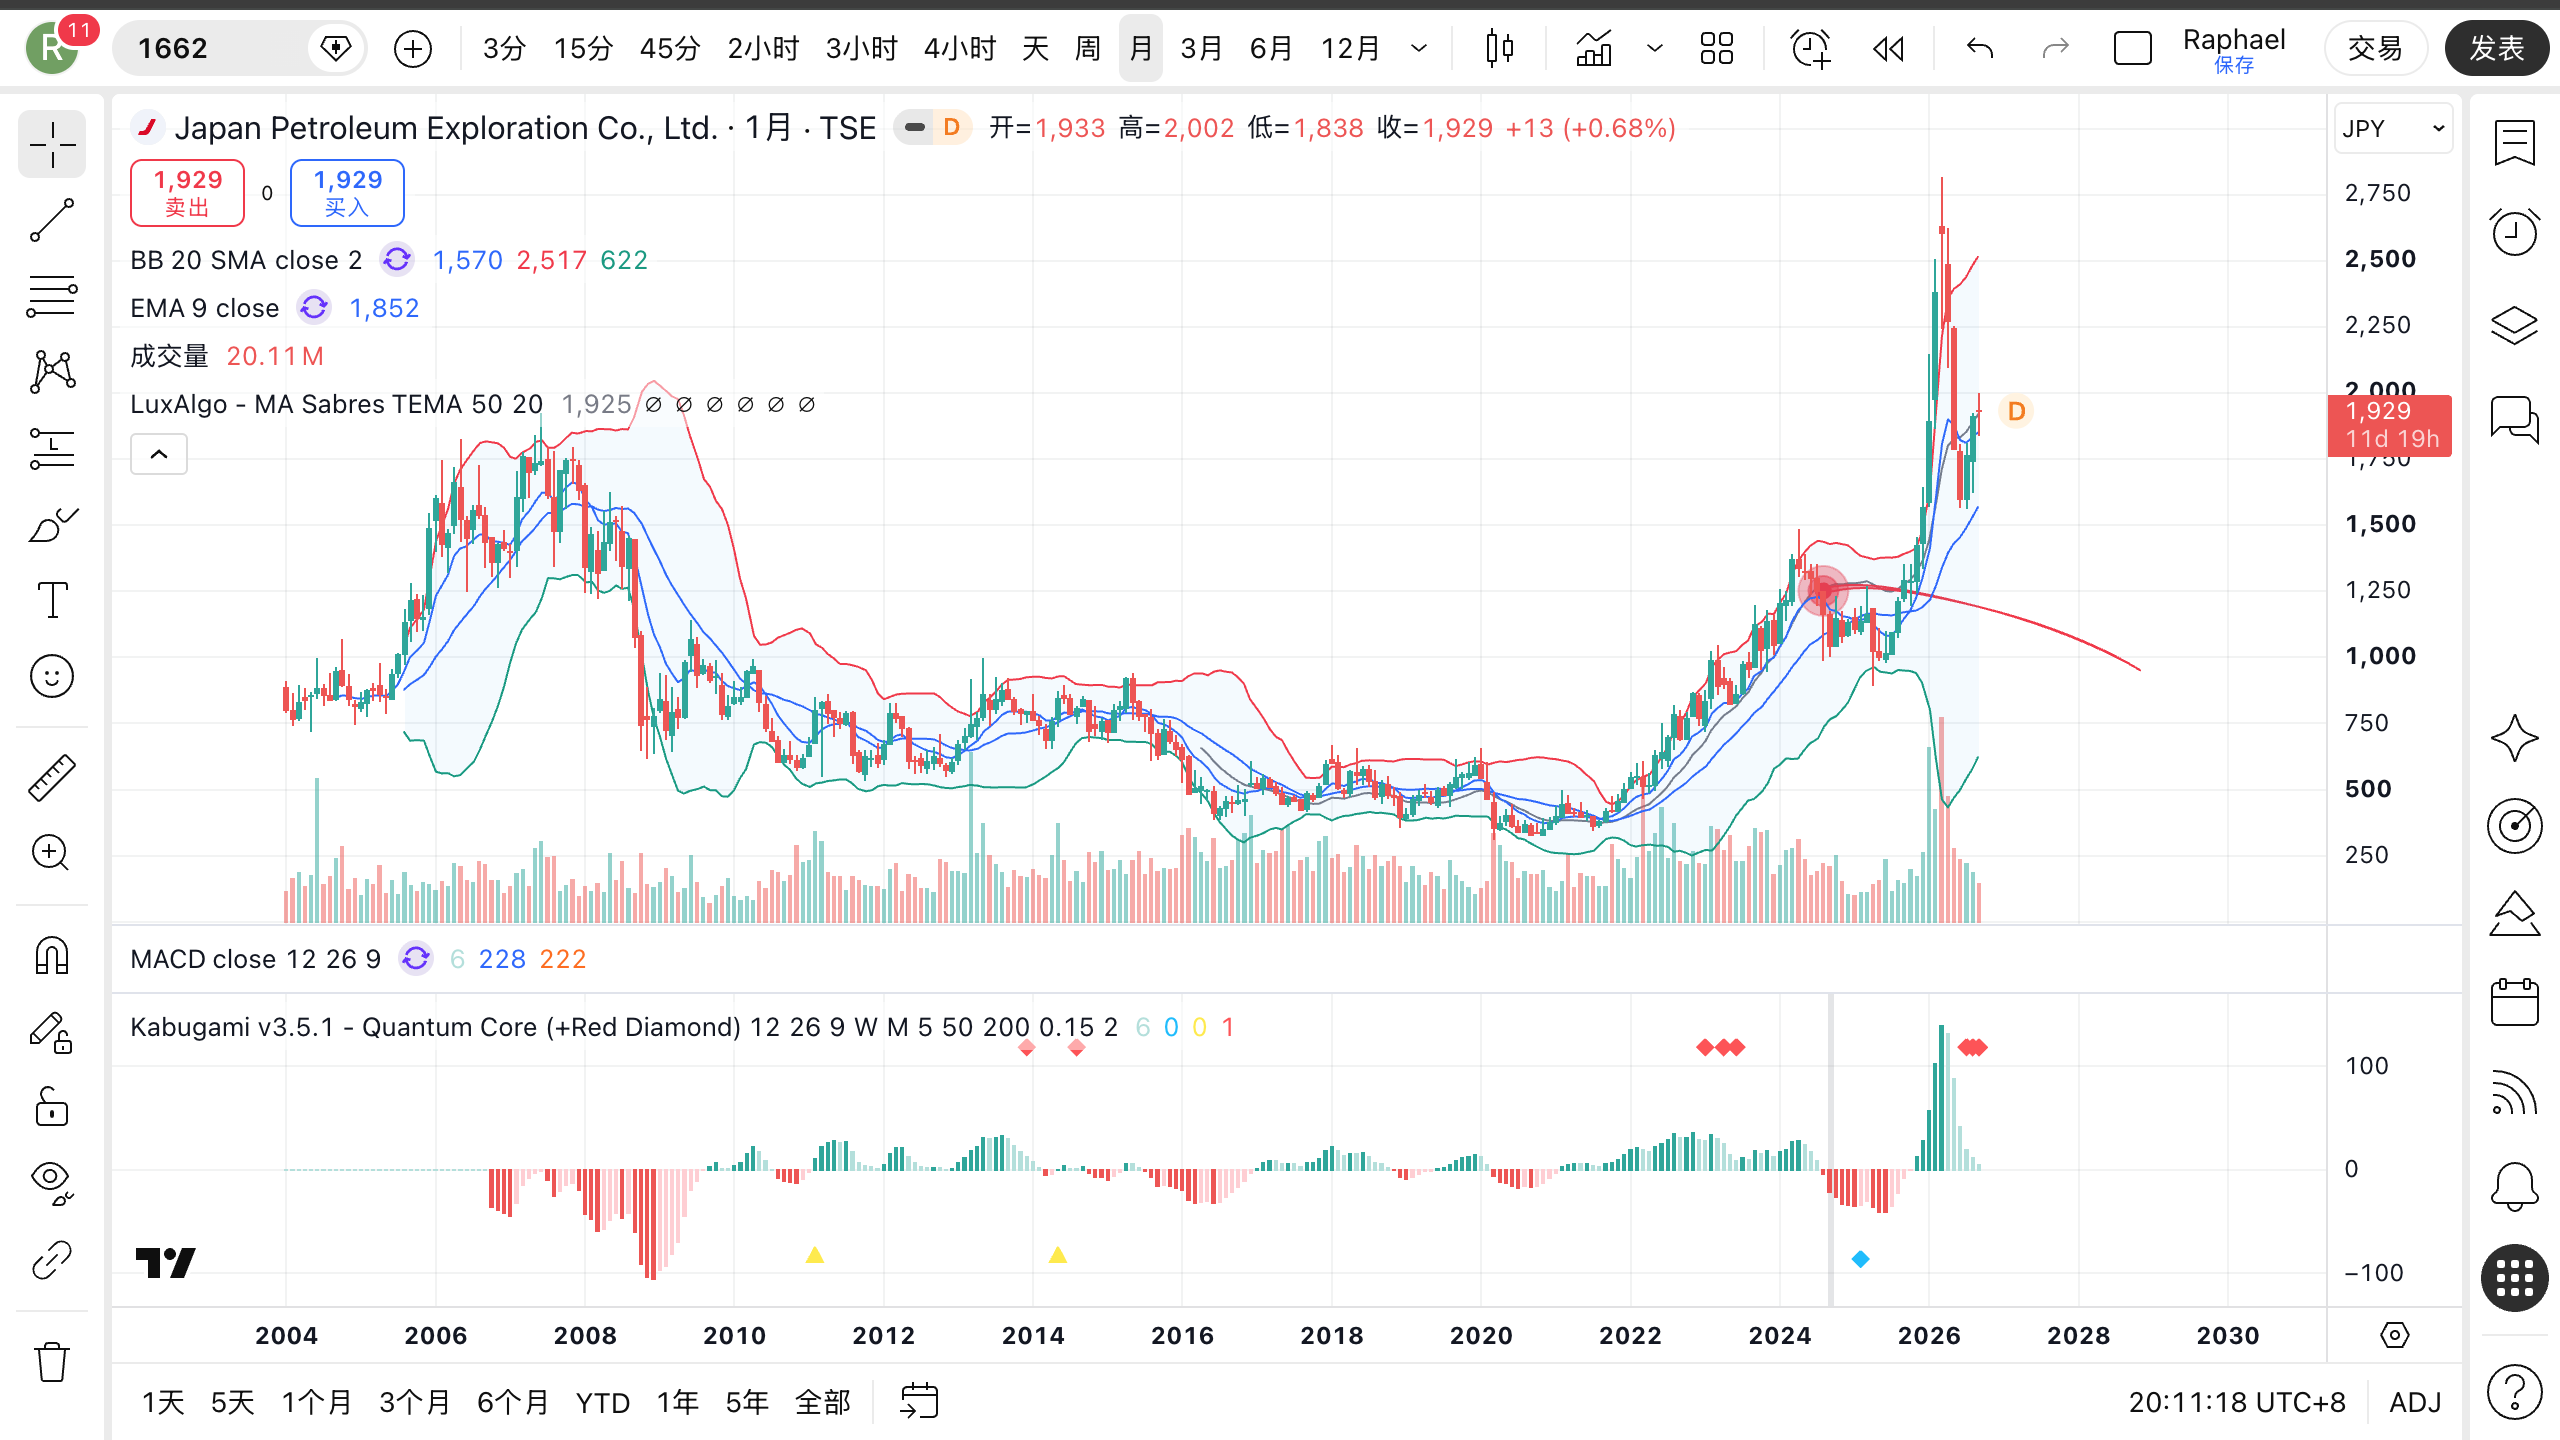Open the Fibonacci retracement tools

click(52, 296)
